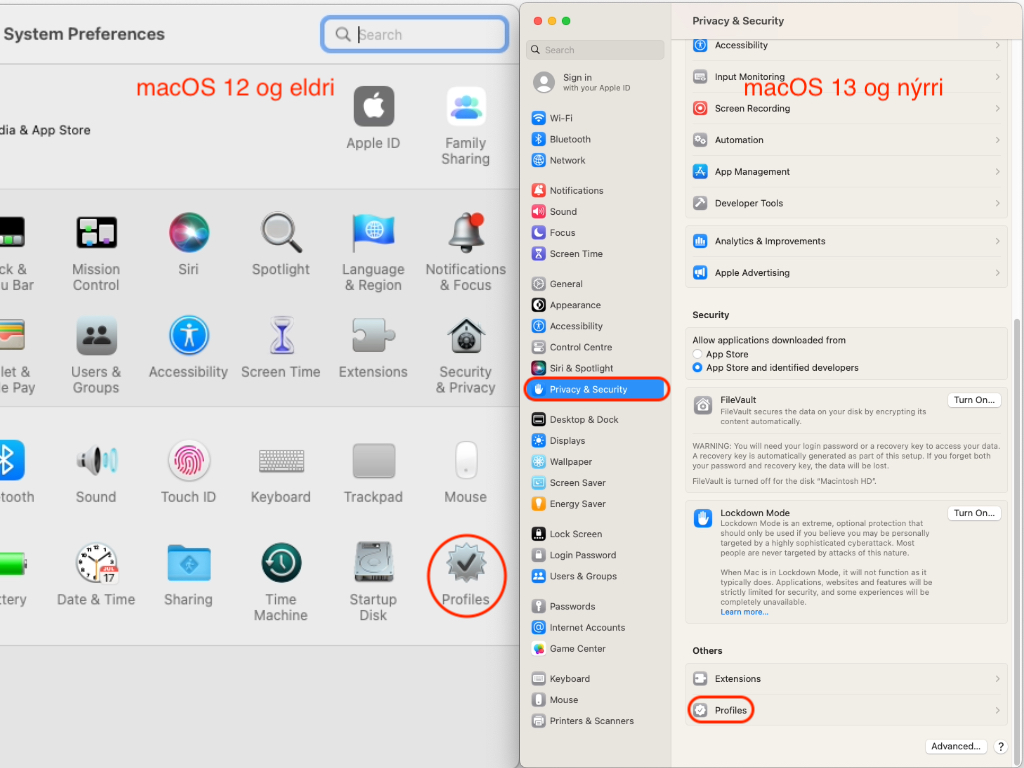The width and height of the screenshot is (1024, 768).
Task: Open Sound icon in System Preferences
Action: pos(96,472)
